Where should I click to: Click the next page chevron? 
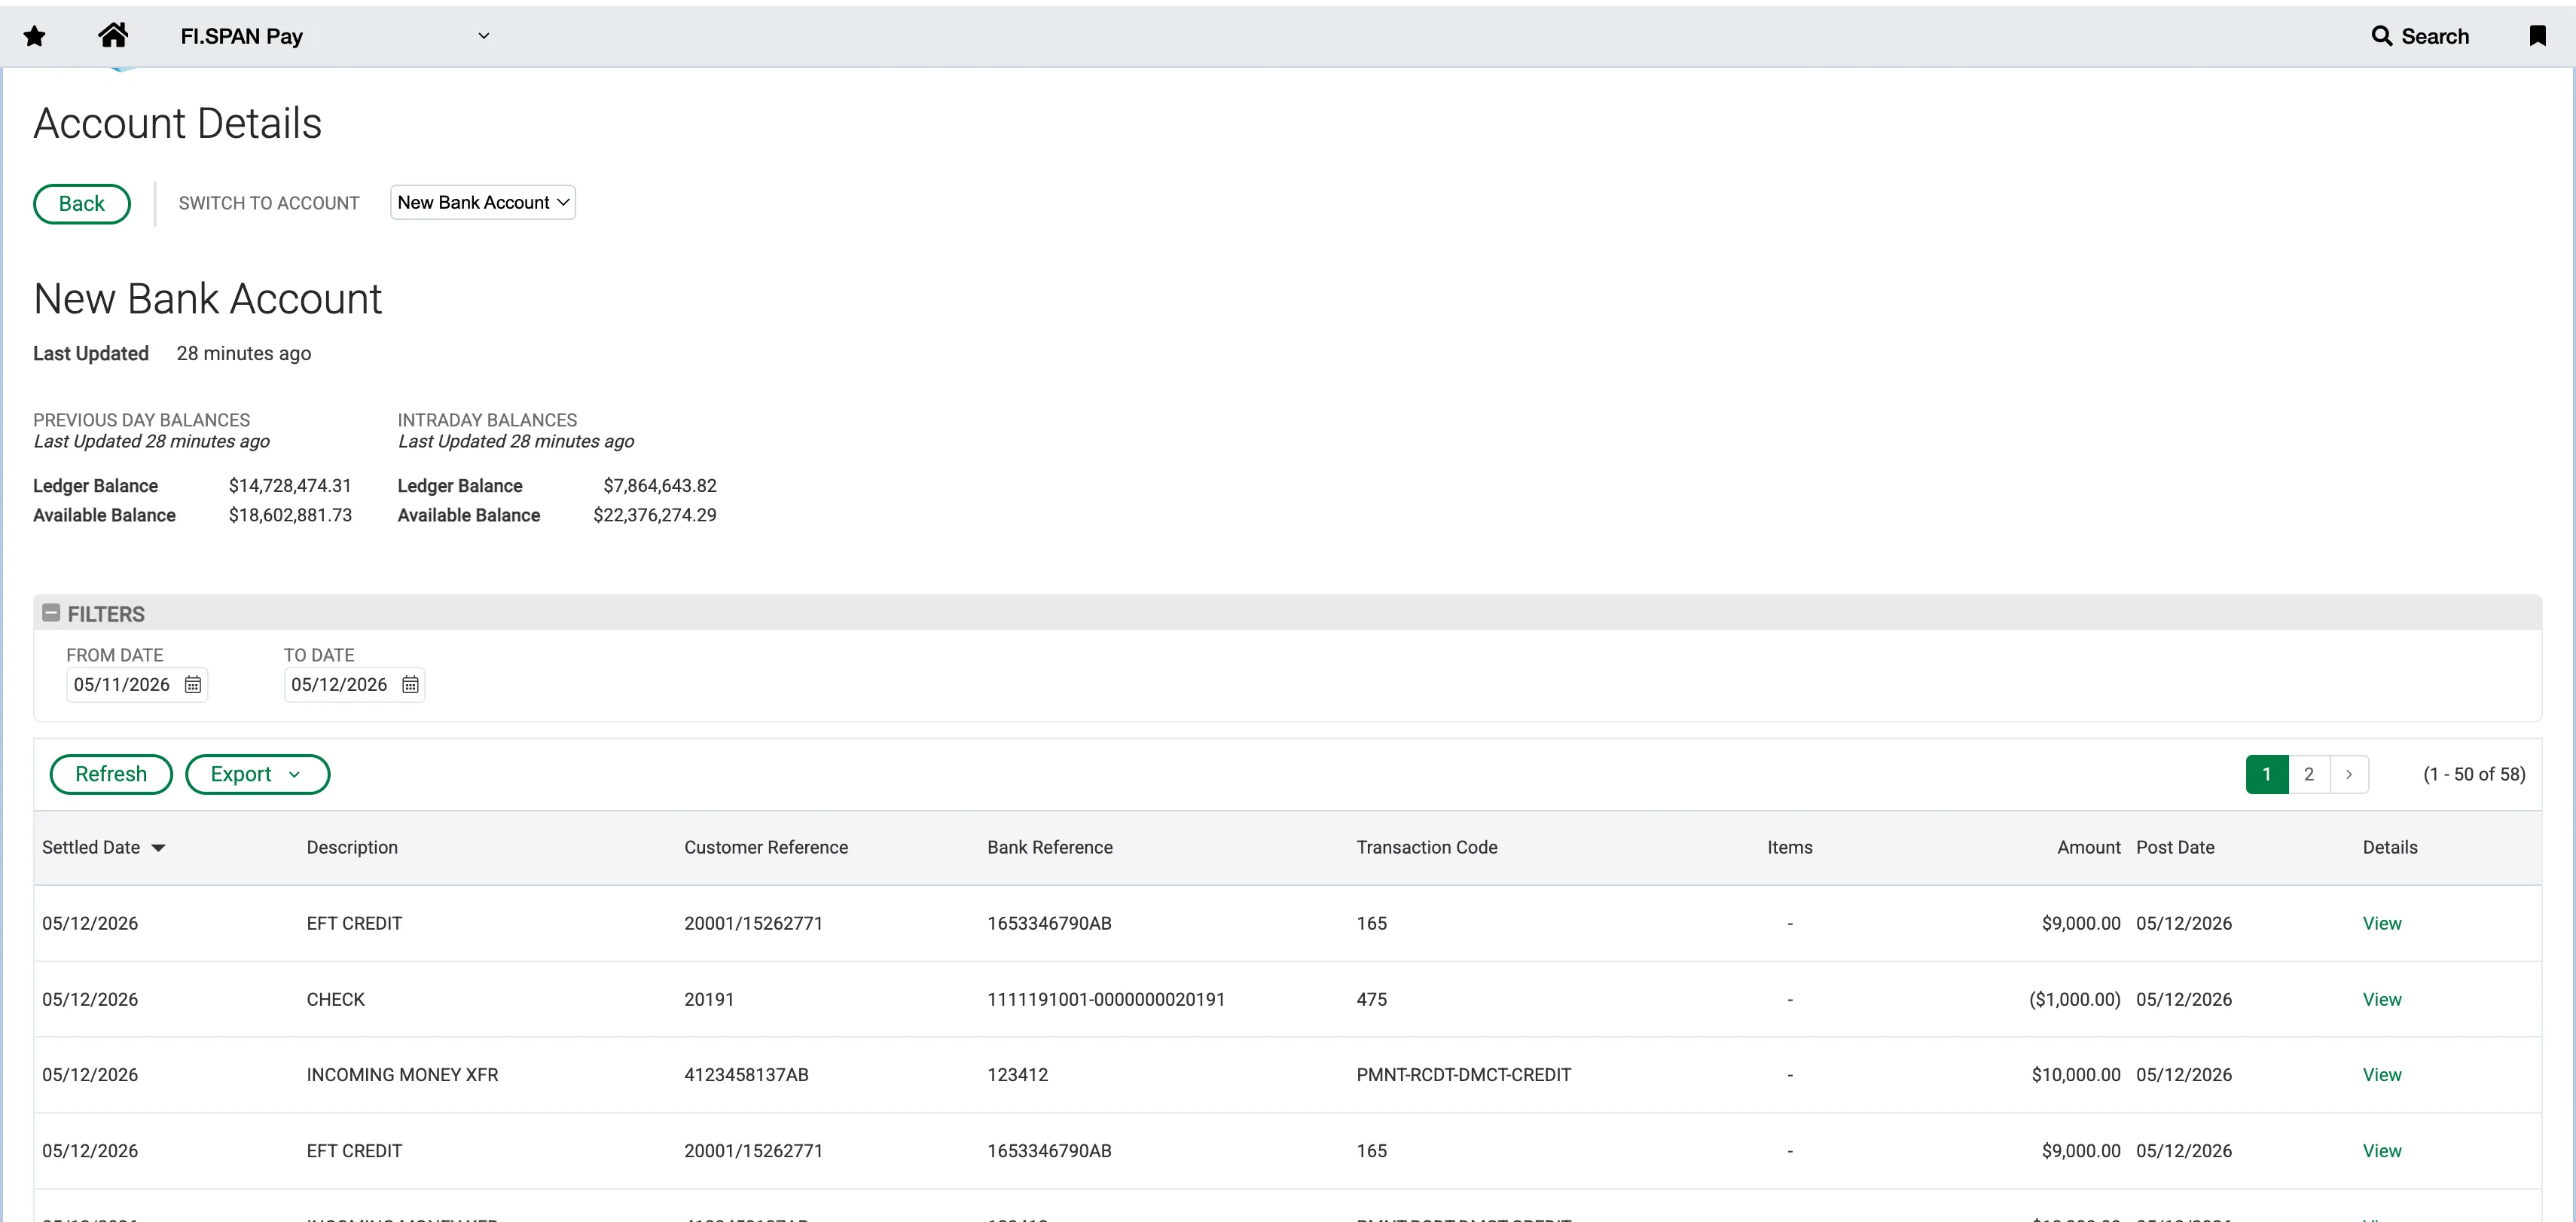coord(2348,774)
